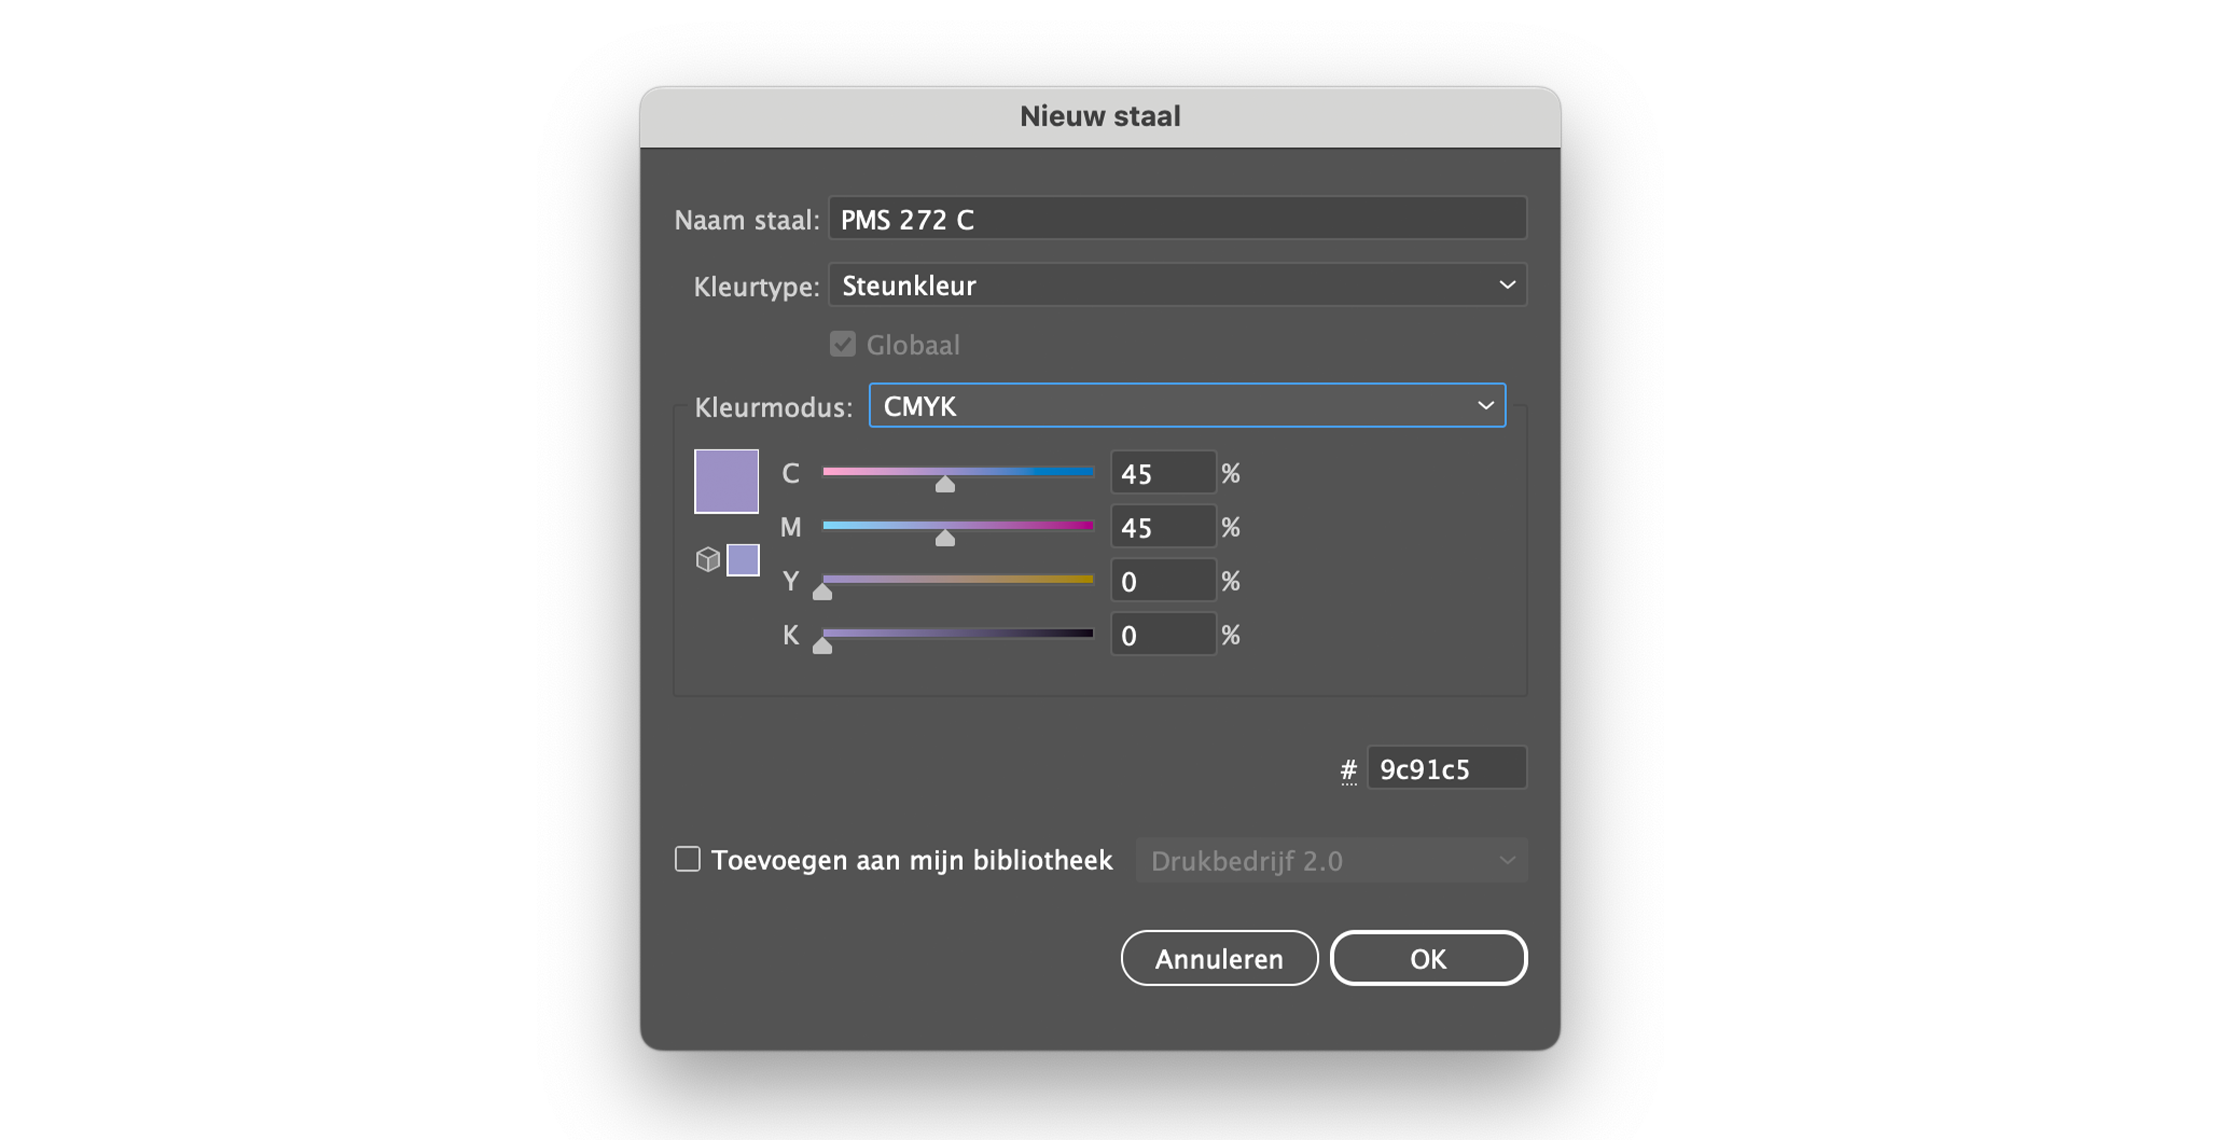
Task: Open the Drukbedrijf 2.0 library dropdown
Action: click(1331, 860)
